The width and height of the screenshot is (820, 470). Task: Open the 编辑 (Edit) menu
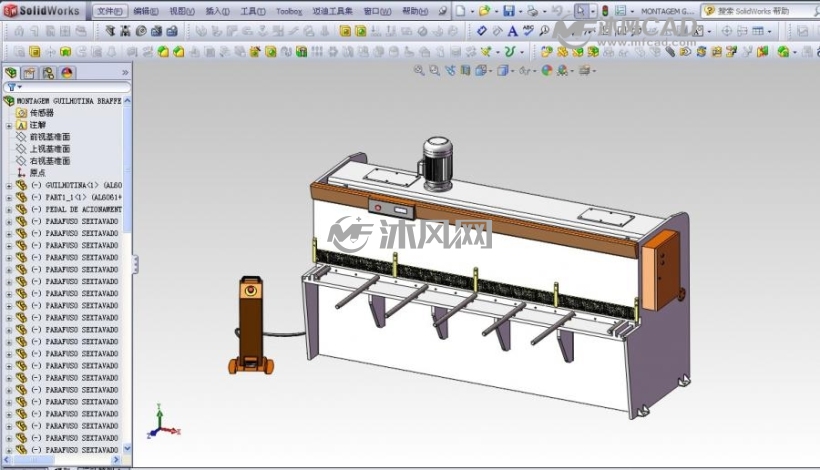(145, 11)
